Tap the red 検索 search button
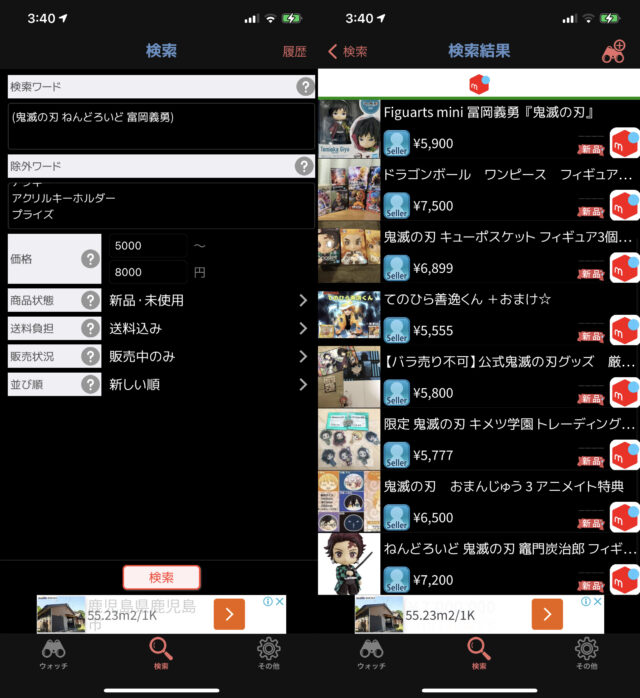 click(x=162, y=577)
